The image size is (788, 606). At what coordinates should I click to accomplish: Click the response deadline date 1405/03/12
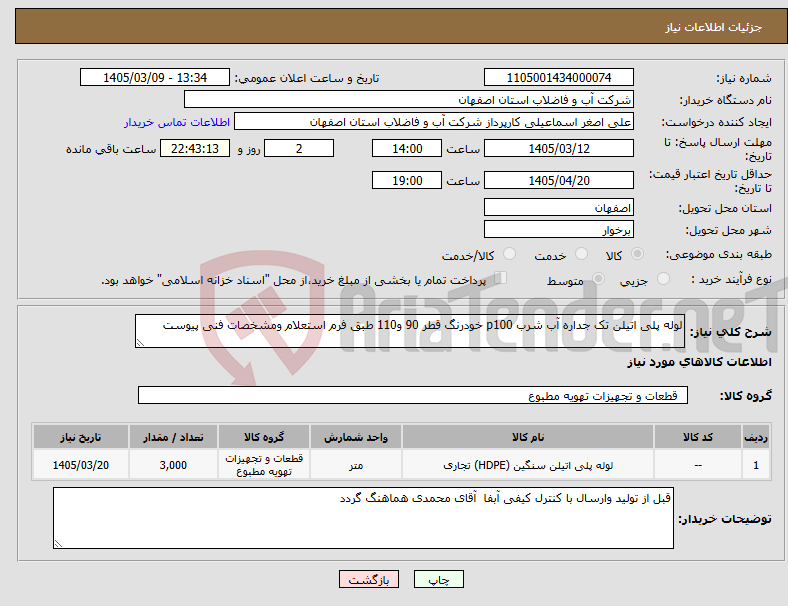point(558,149)
